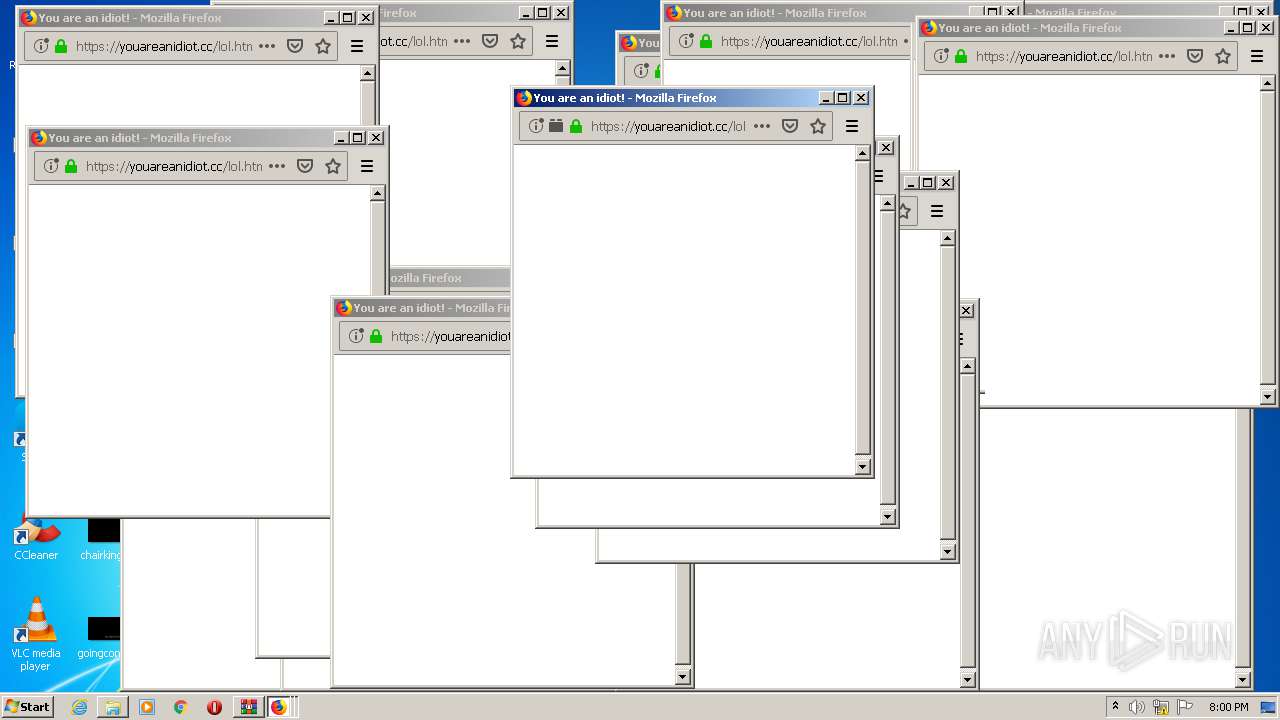
Task: Open the hamburger menu in the window showing 'ot.cc/lol.htn'
Action: point(552,41)
